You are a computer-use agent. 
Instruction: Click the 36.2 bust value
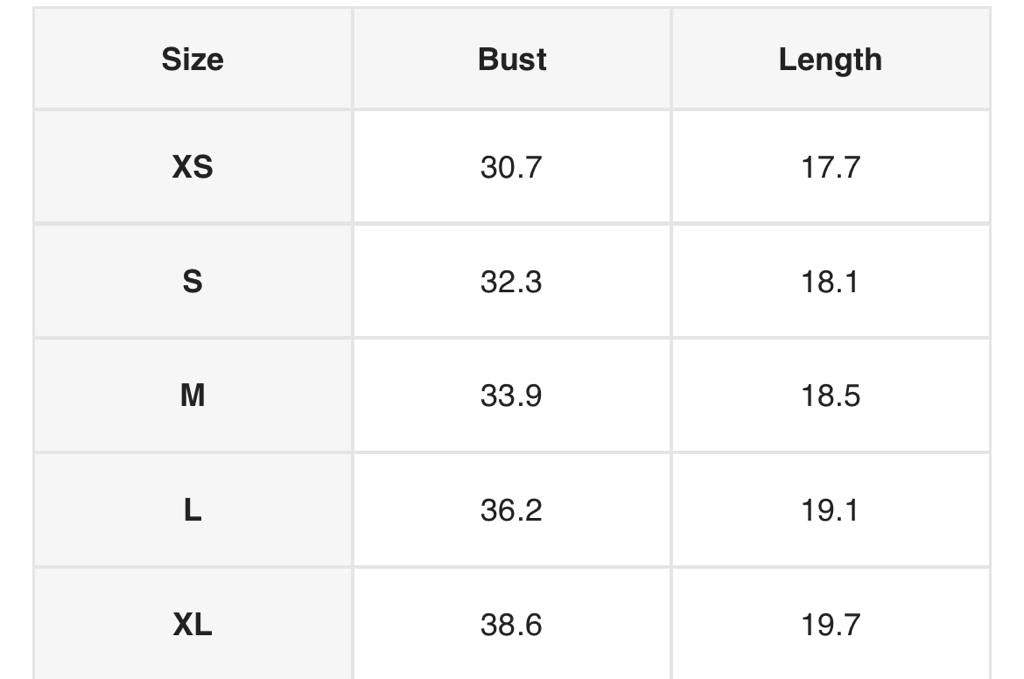[x=511, y=511]
